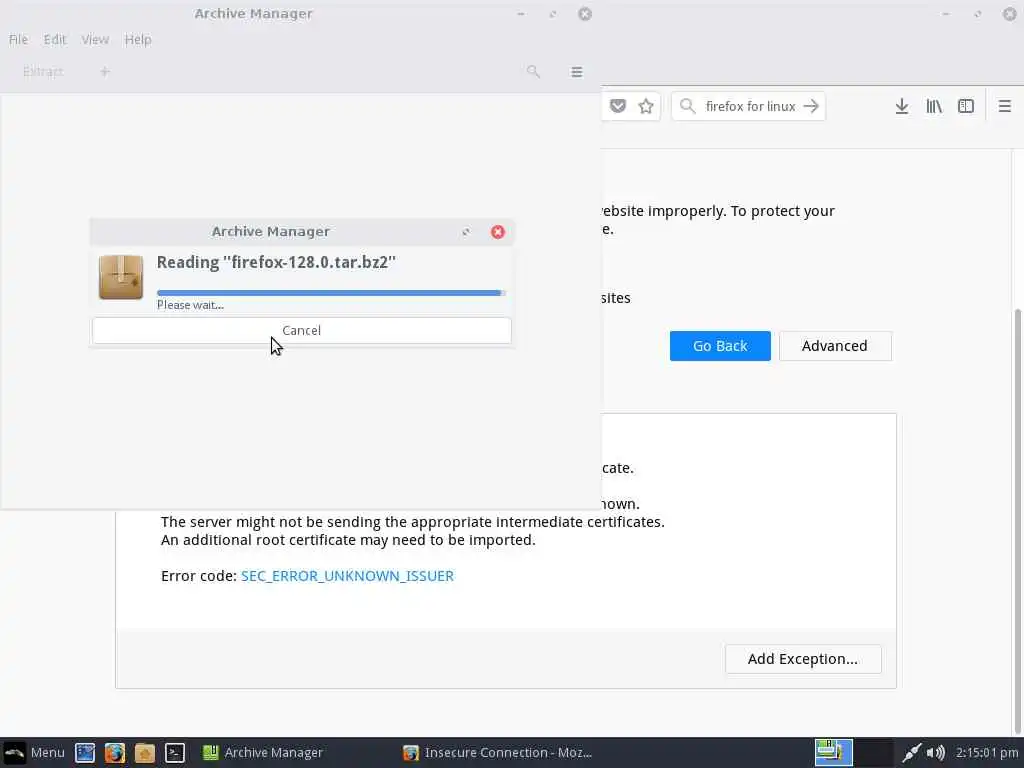Maximize the Firefox window
This screenshot has width=1024, height=768.
coord(977,14)
